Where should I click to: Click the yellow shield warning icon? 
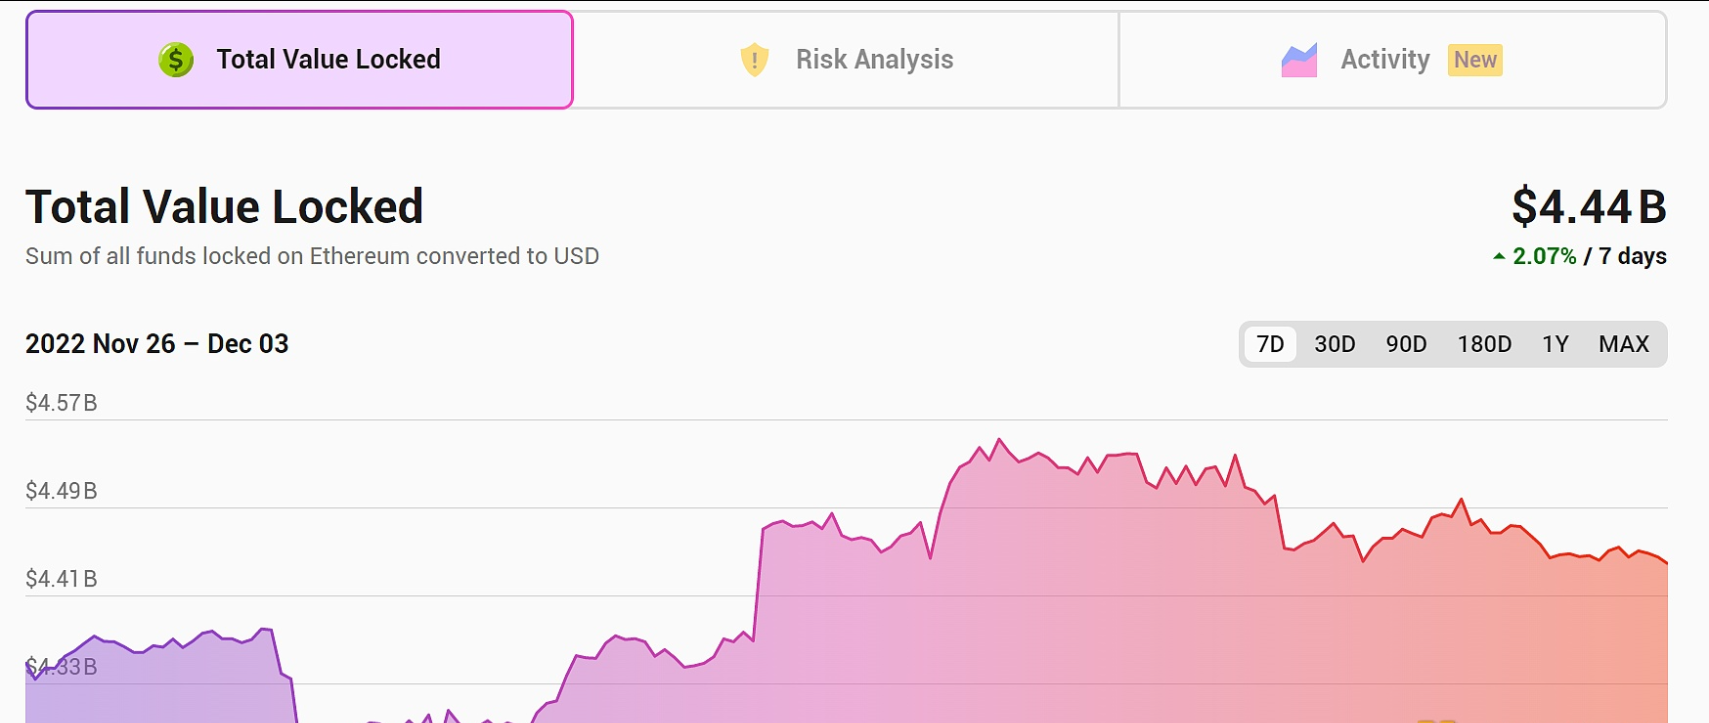click(x=754, y=60)
